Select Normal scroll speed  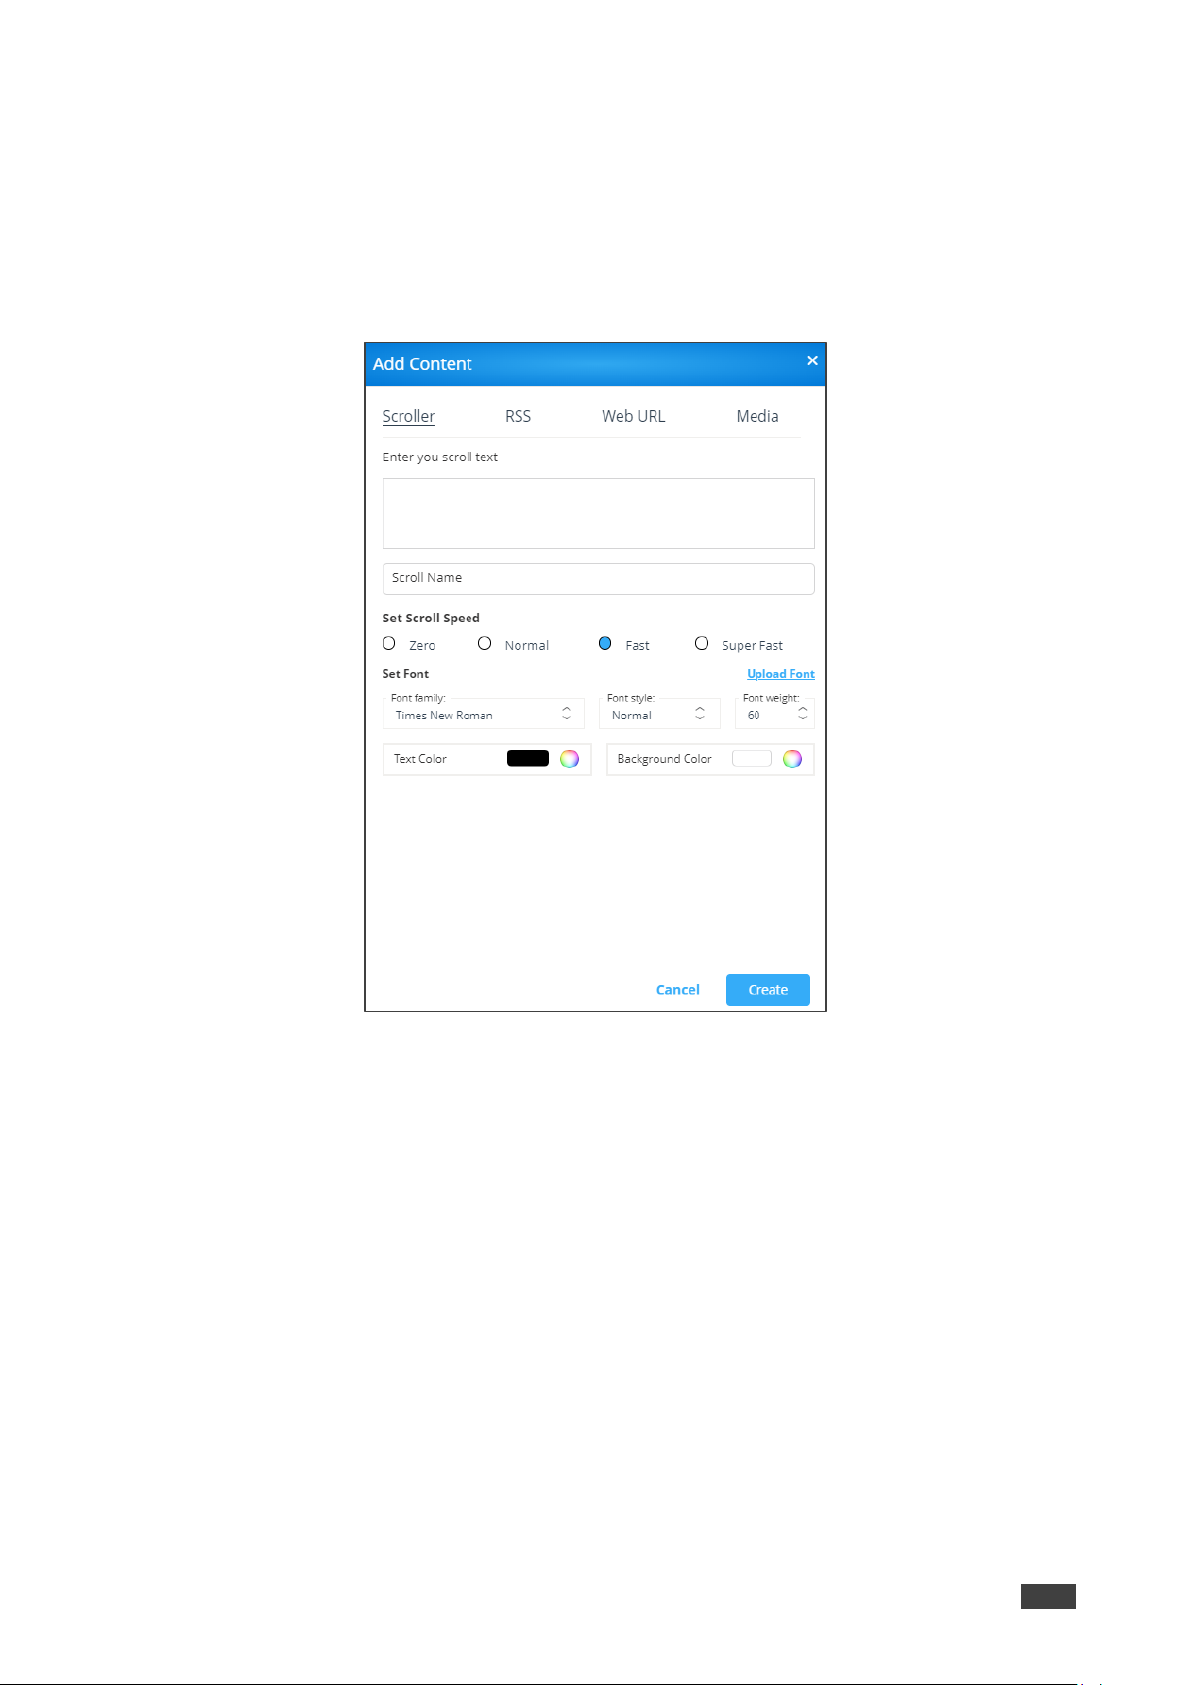pyautogui.click(x=484, y=644)
